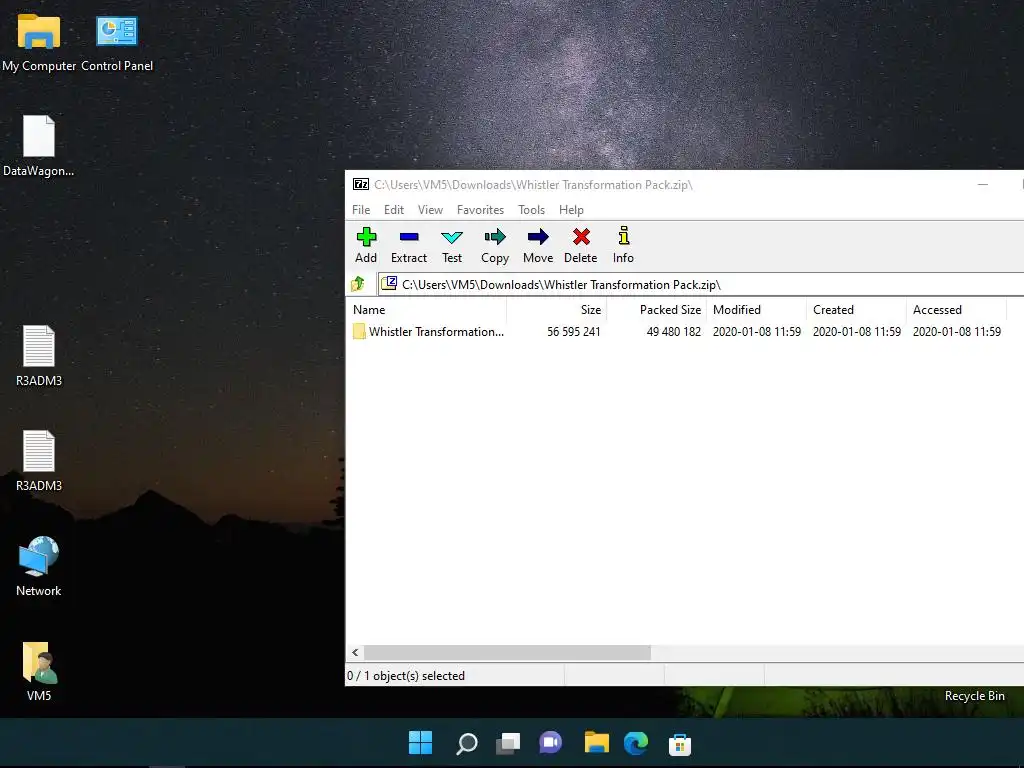Open the Tools menu
Viewport: 1024px width, 768px height.
pyautogui.click(x=531, y=210)
